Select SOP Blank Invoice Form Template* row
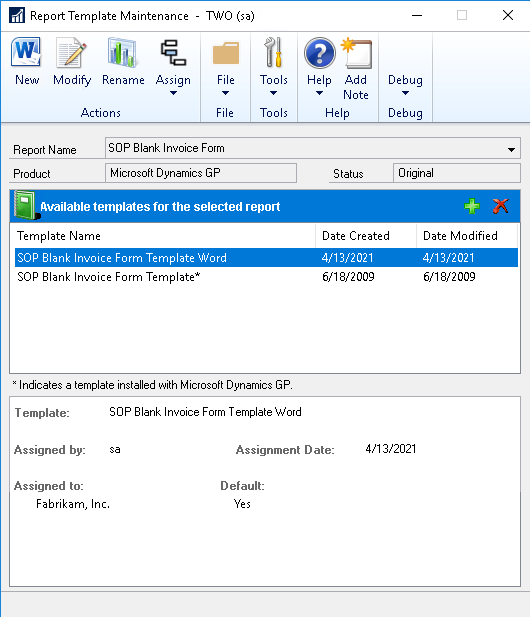This screenshot has height=617, width=530. 266,277
